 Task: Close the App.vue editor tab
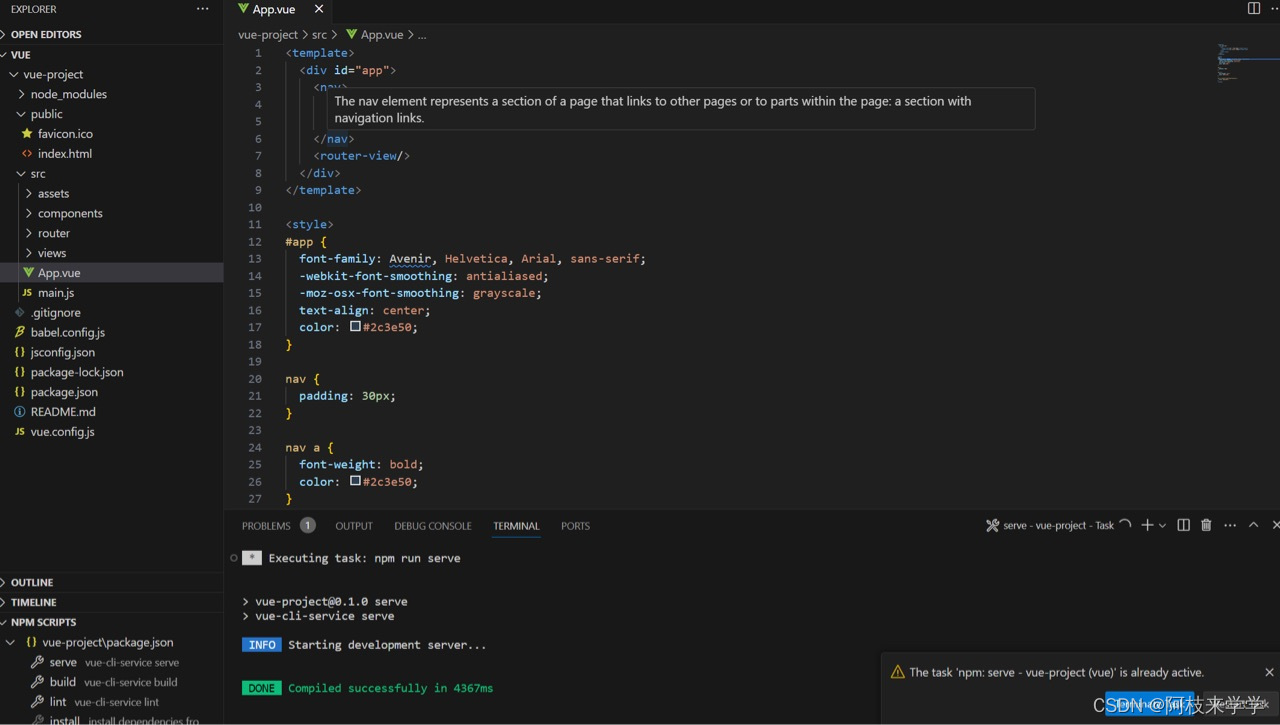point(319,9)
